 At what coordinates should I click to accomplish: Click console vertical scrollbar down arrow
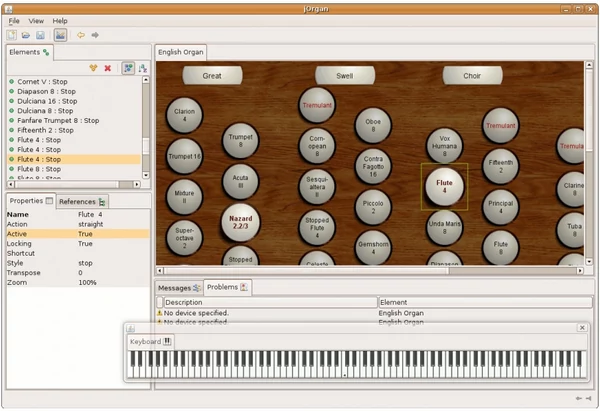(589, 262)
